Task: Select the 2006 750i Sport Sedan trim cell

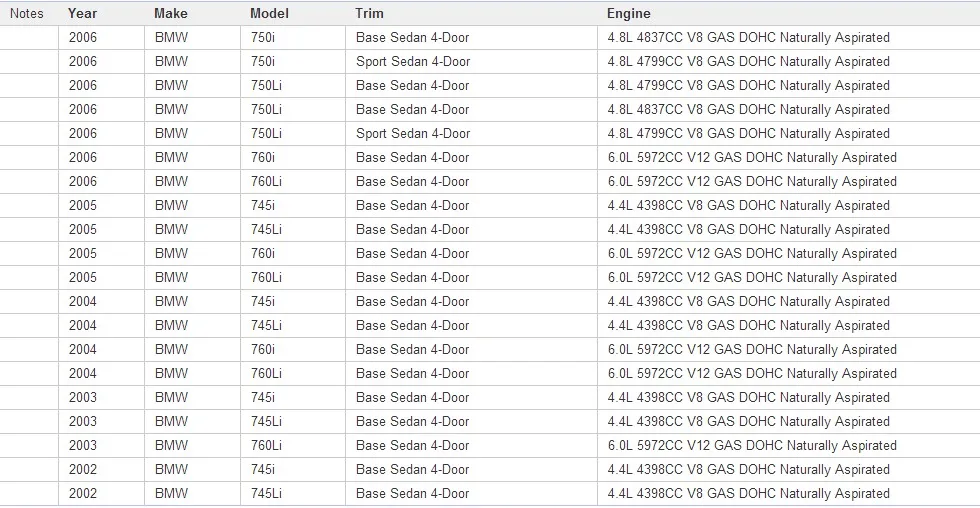Action: 471,62
